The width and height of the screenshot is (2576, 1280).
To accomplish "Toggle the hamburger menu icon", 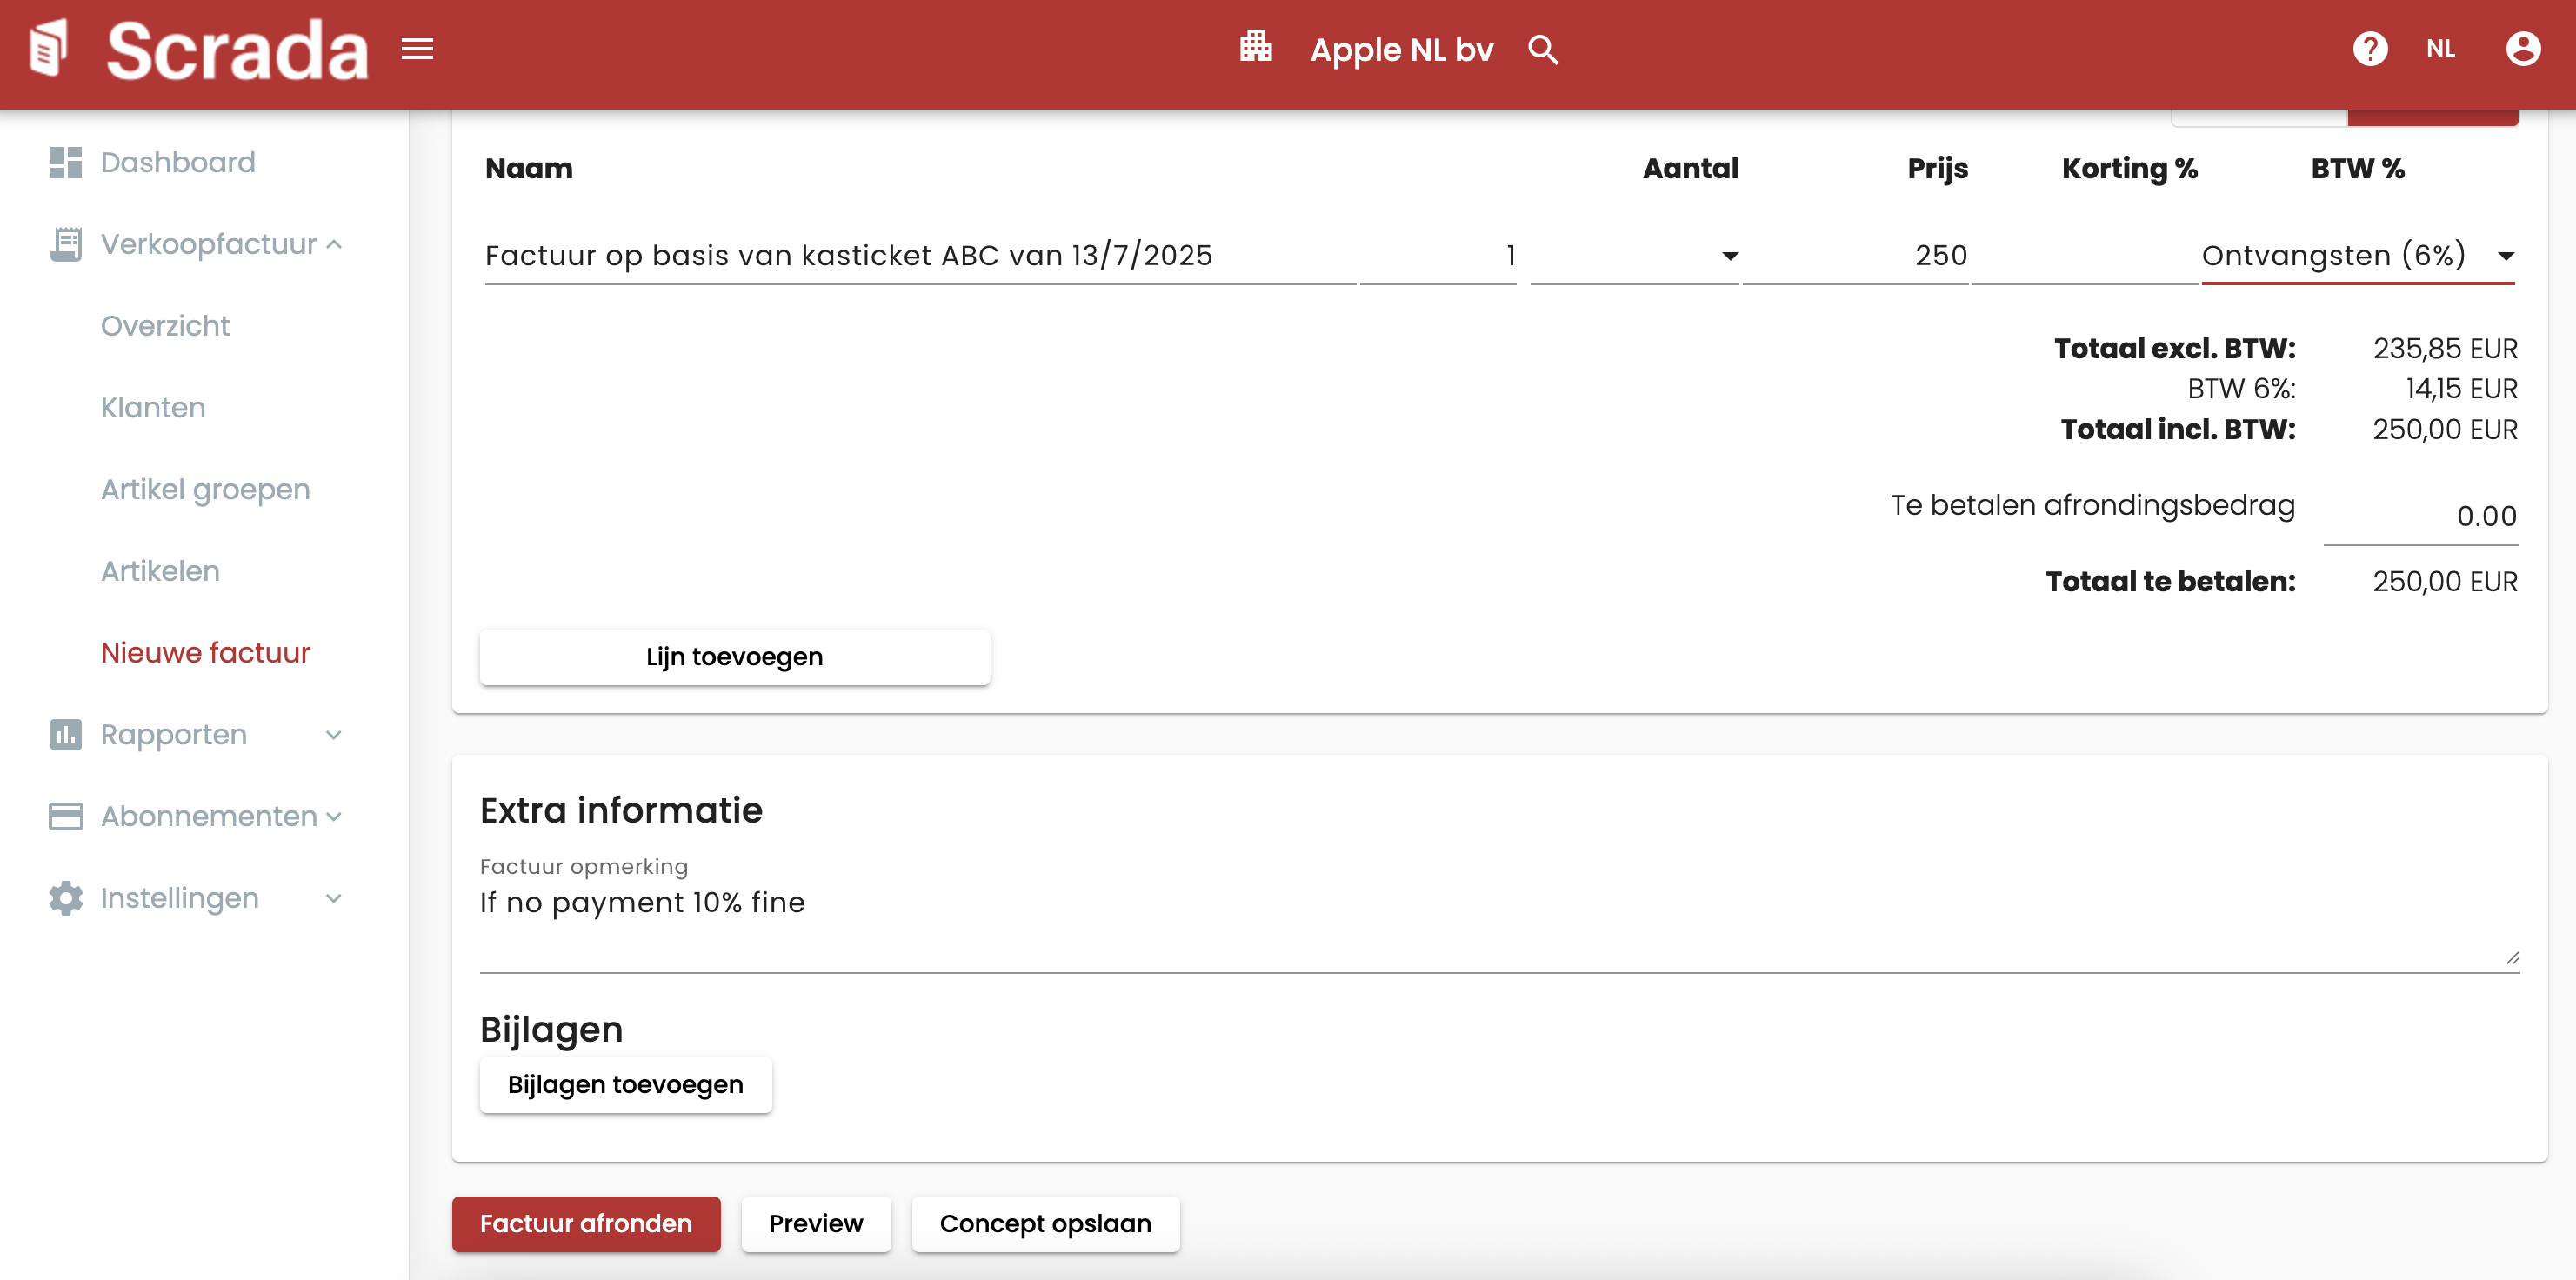I will 417,48.
